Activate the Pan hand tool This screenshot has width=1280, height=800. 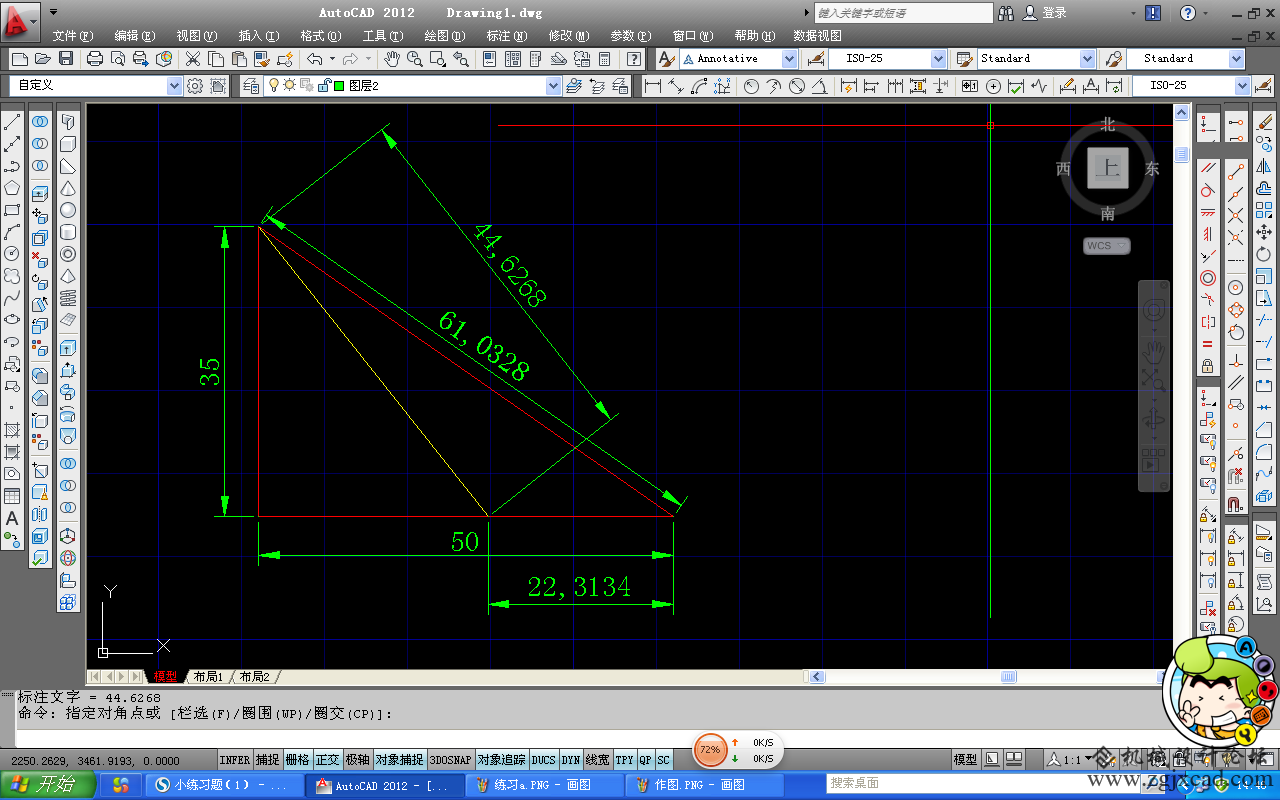(392, 59)
